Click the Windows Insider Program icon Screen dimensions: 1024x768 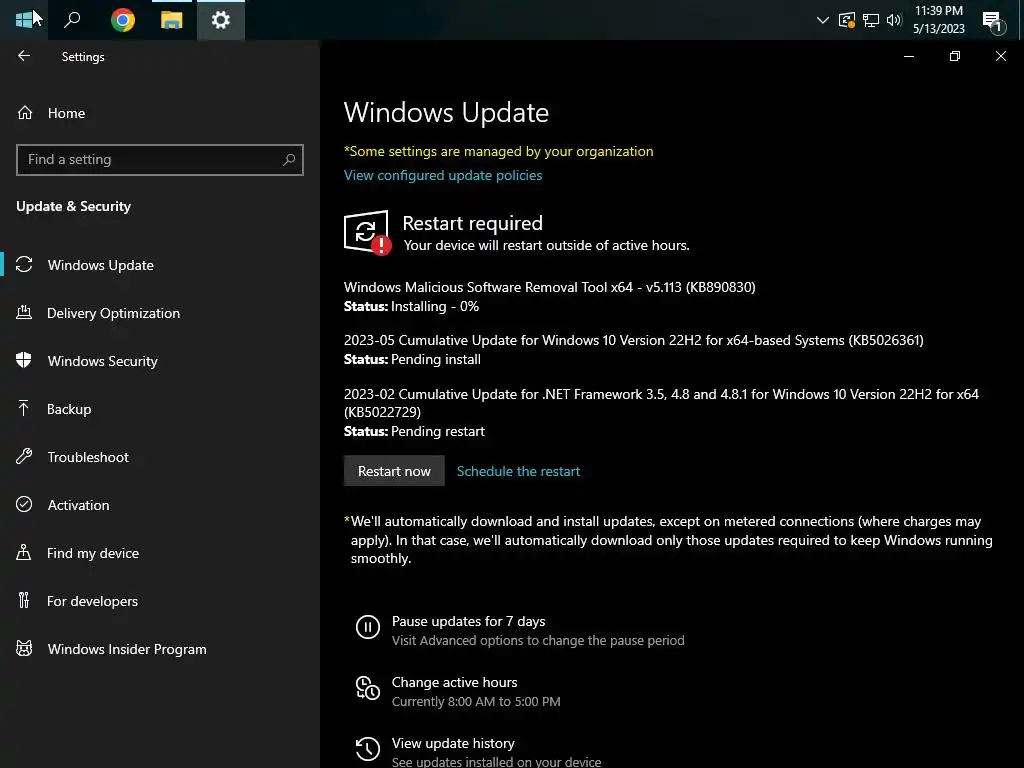tap(24, 648)
